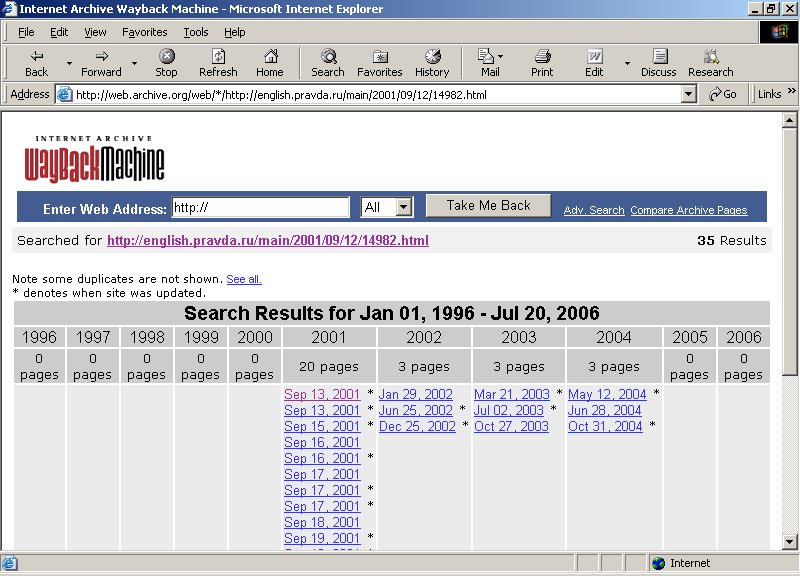Open the File menu

(x=26, y=33)
